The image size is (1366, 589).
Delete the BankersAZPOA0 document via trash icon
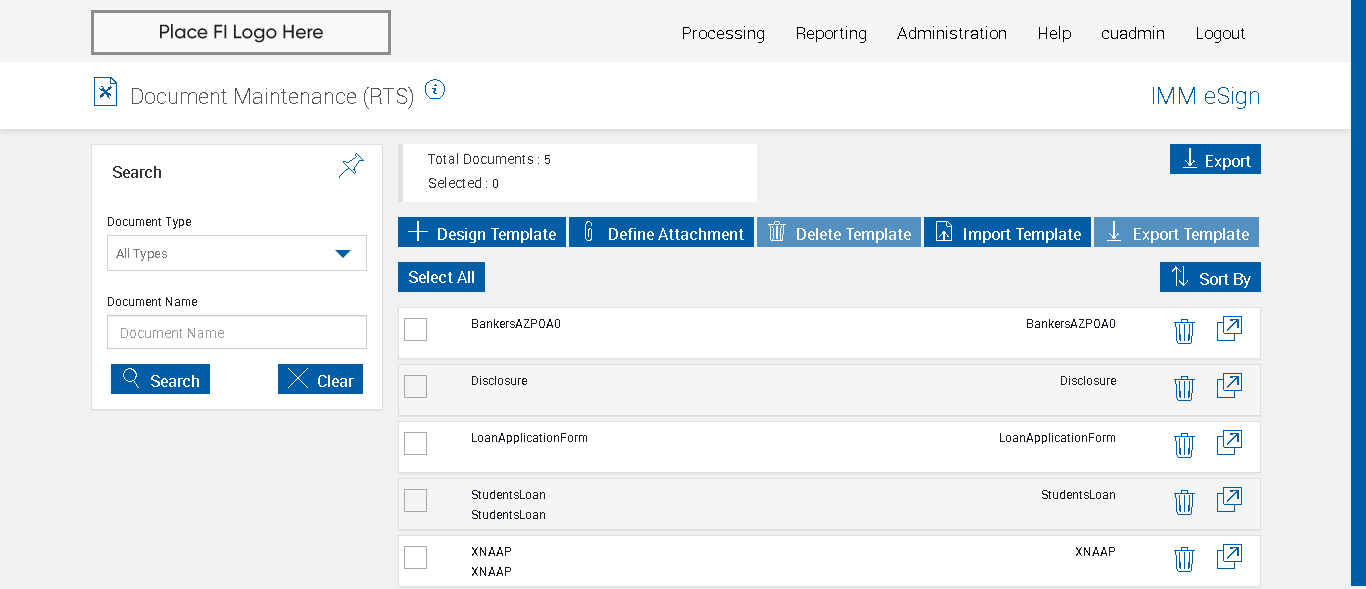coord(1184,331)
